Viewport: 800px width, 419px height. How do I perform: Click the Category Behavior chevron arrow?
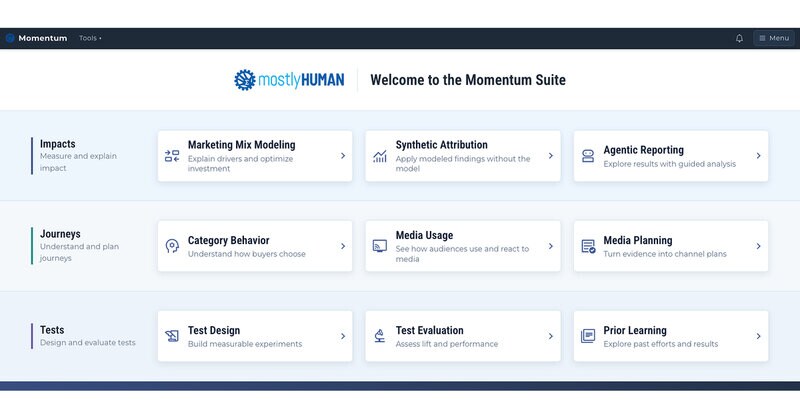click(x=343, y=246)
